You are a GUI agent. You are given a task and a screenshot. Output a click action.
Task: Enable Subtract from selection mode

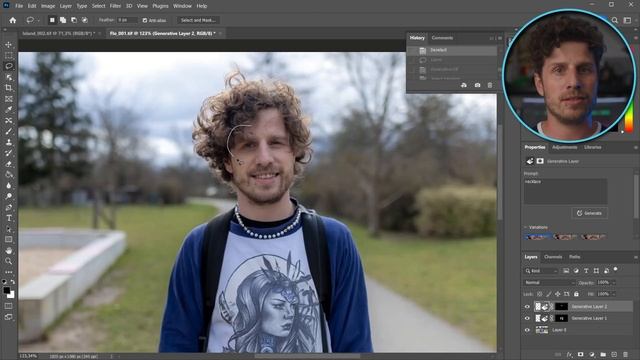coord(74,20)
